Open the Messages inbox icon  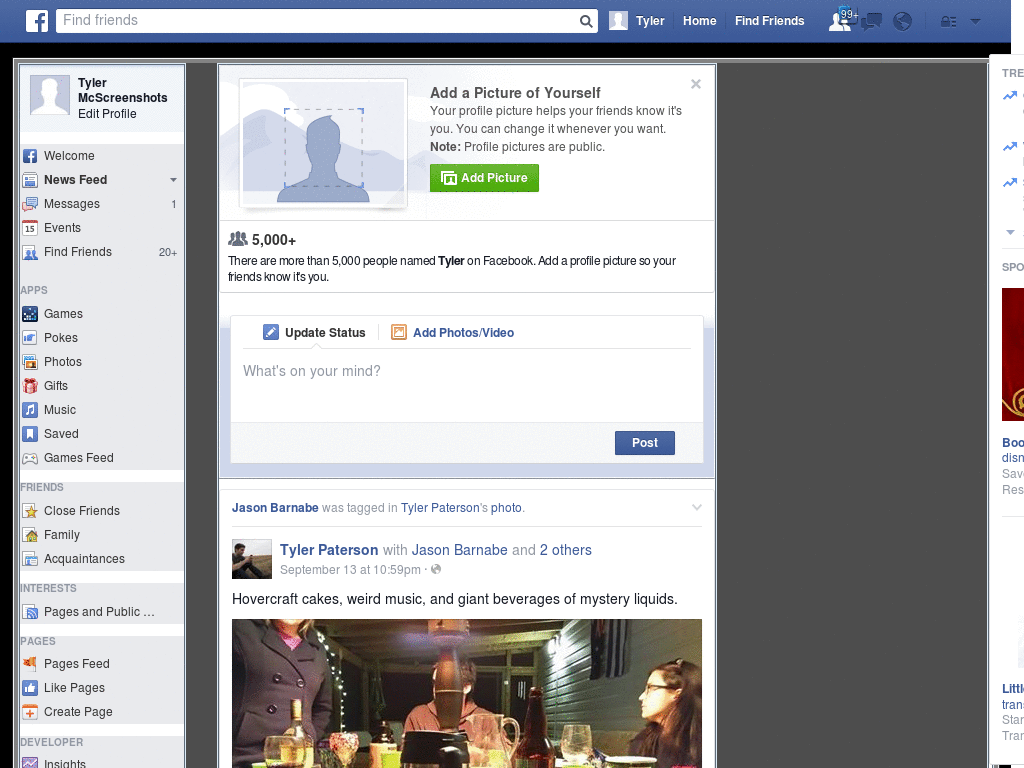[870, 21]
